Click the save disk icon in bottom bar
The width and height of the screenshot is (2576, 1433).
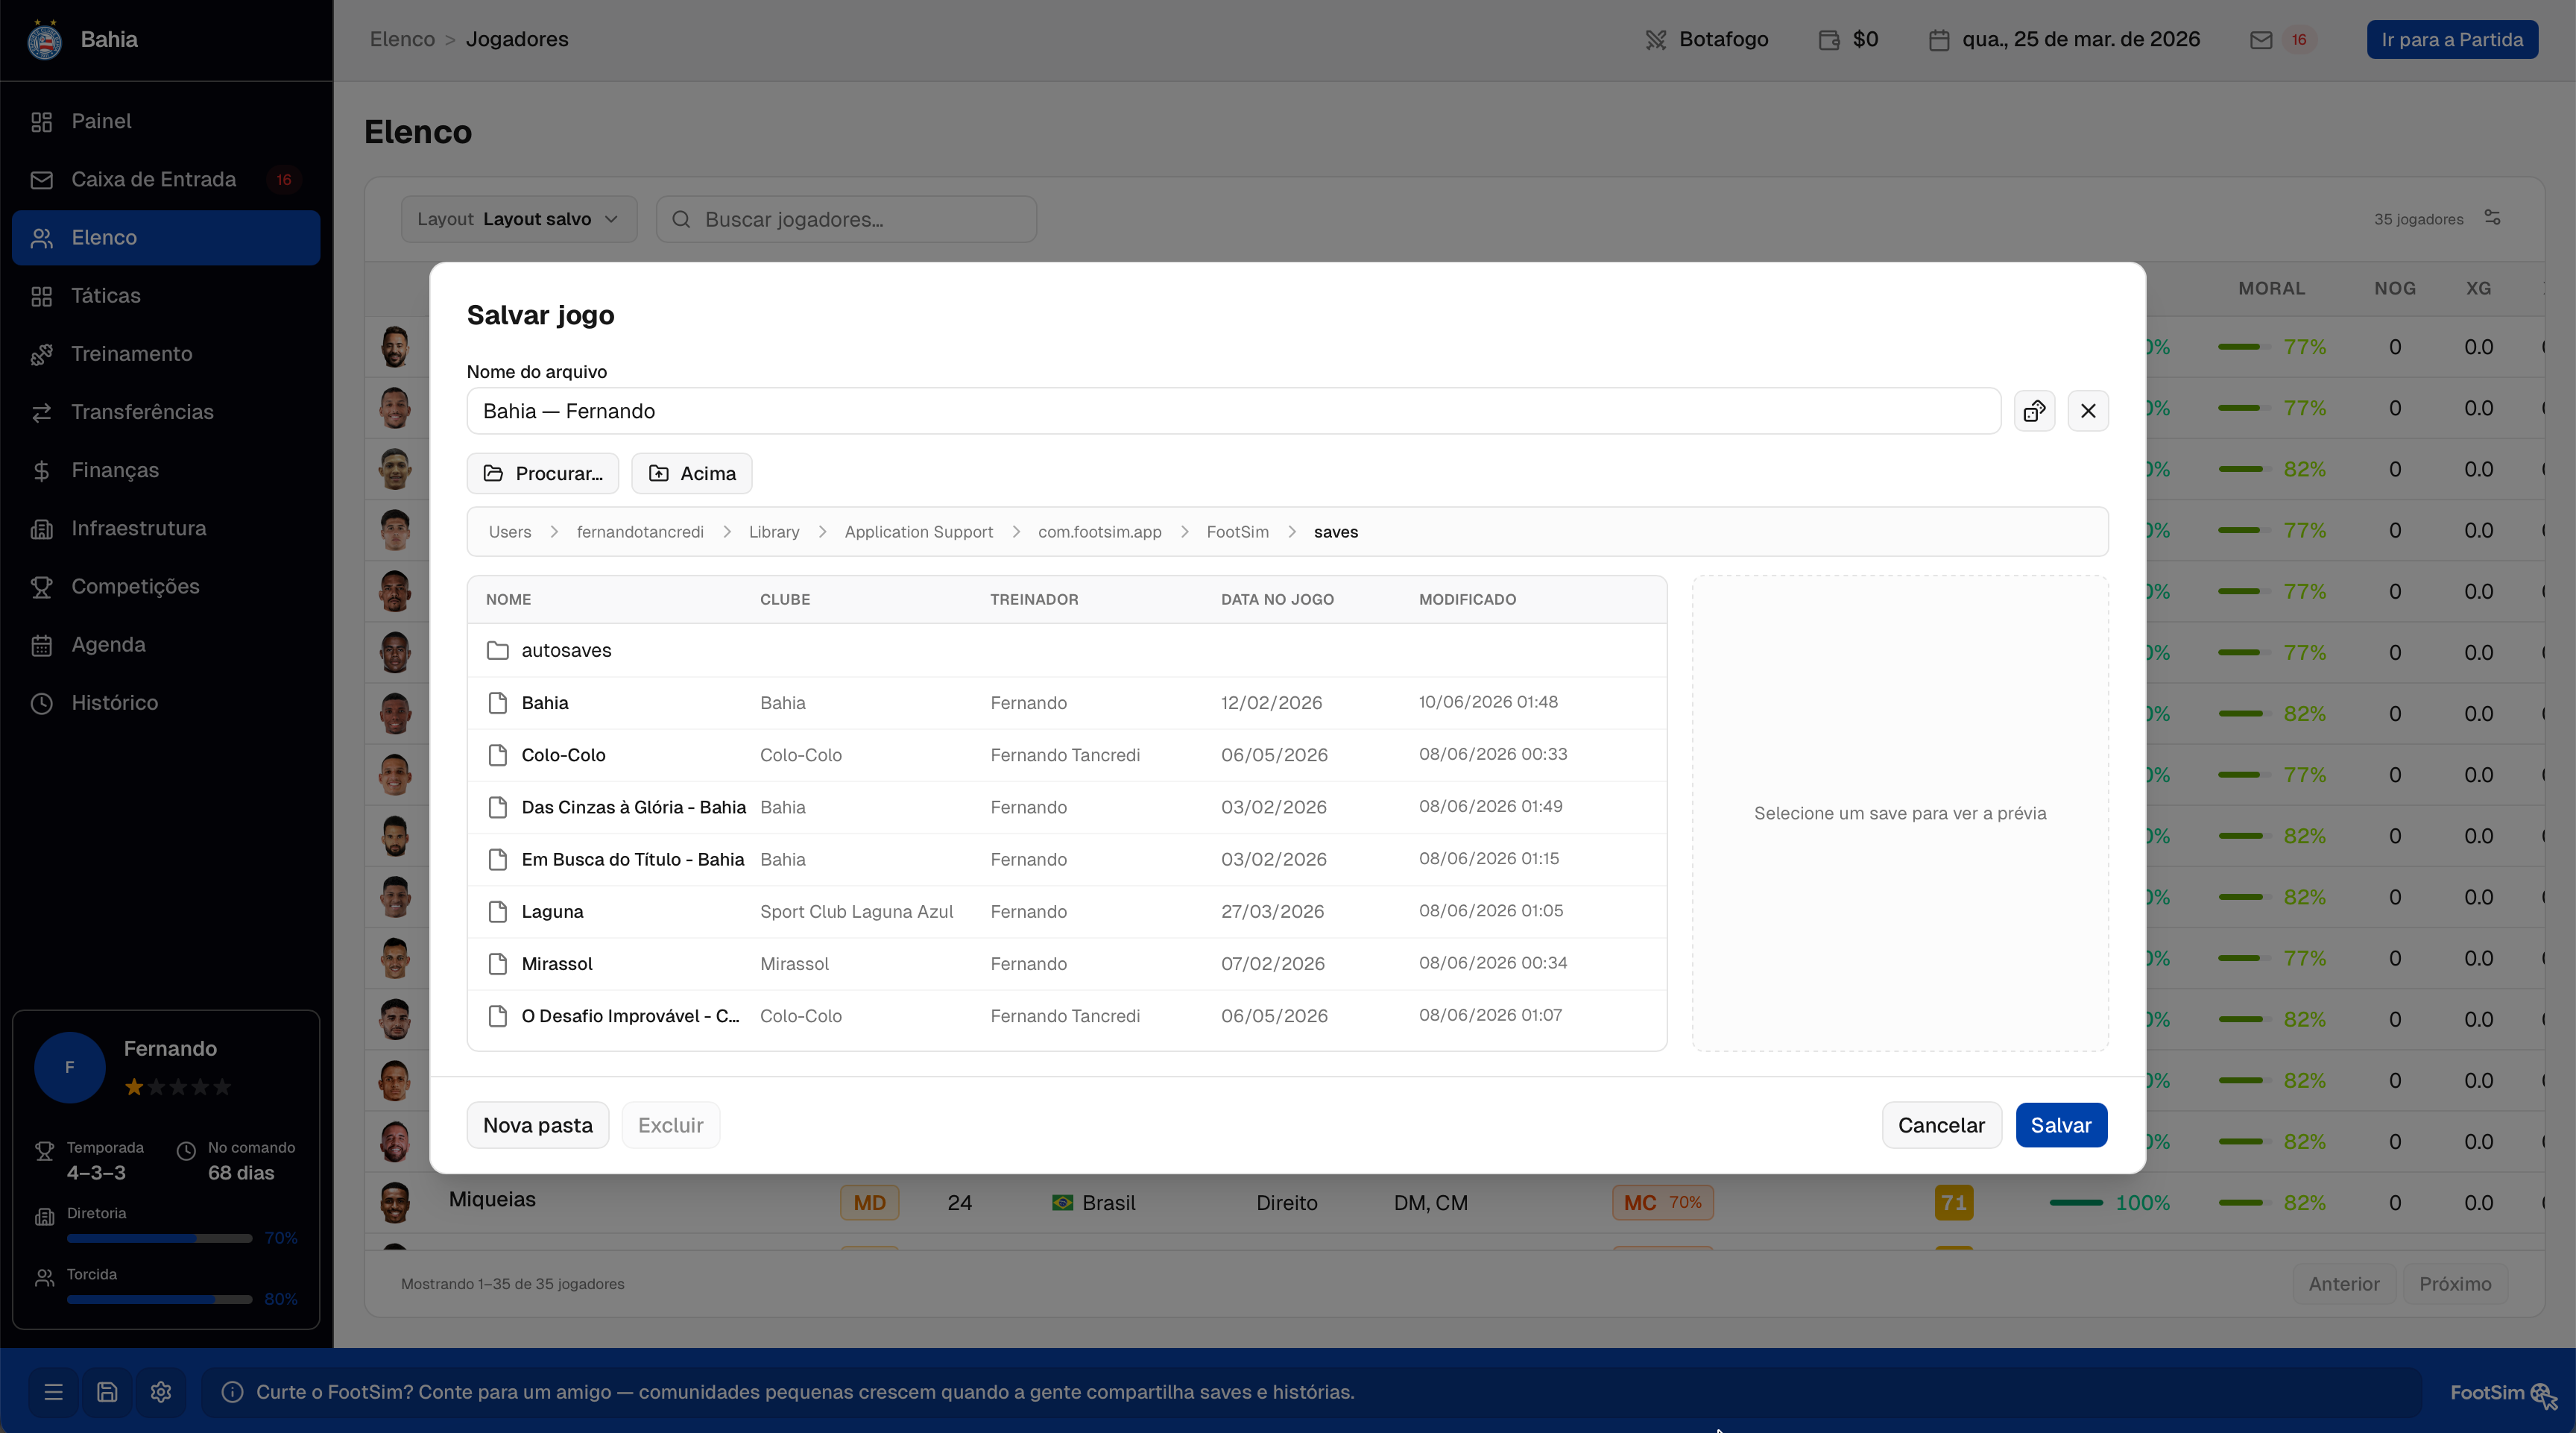point(107,1392)
